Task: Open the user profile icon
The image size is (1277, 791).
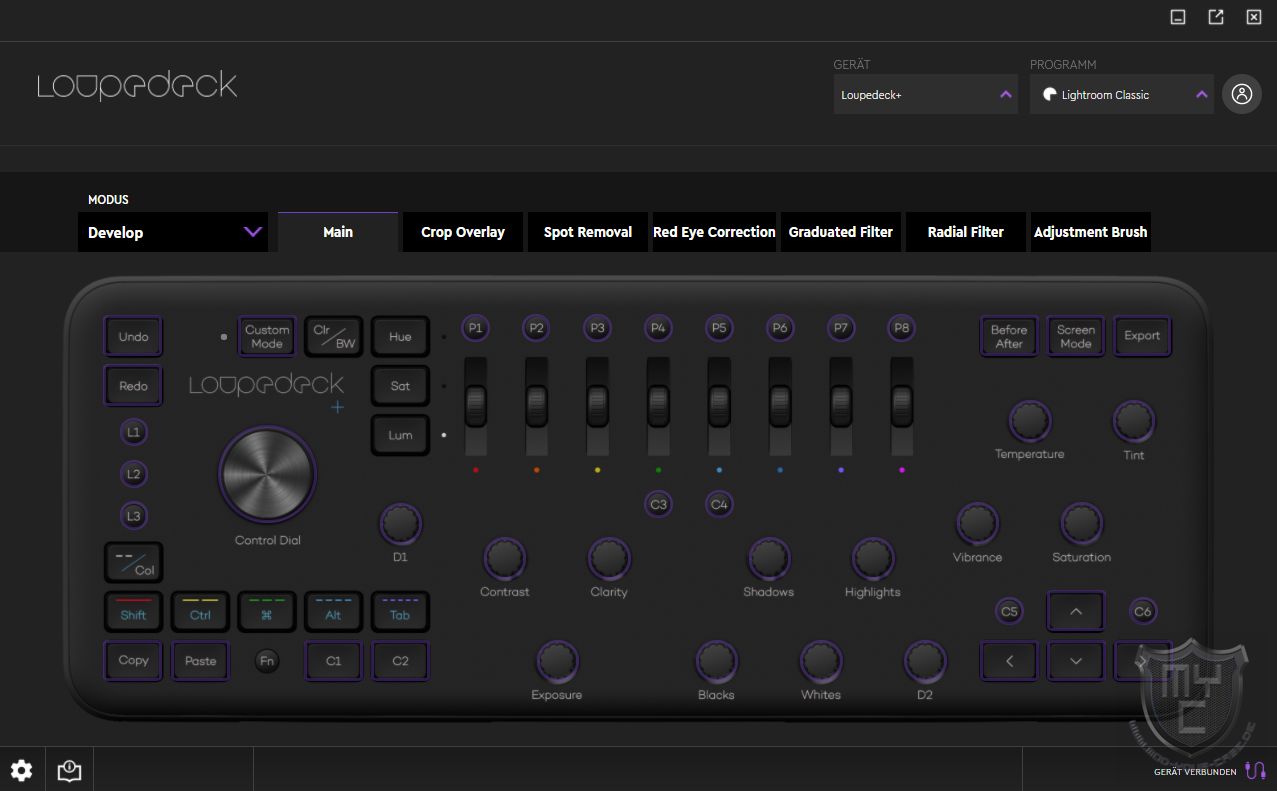Action: click(x=1242, y=94)
